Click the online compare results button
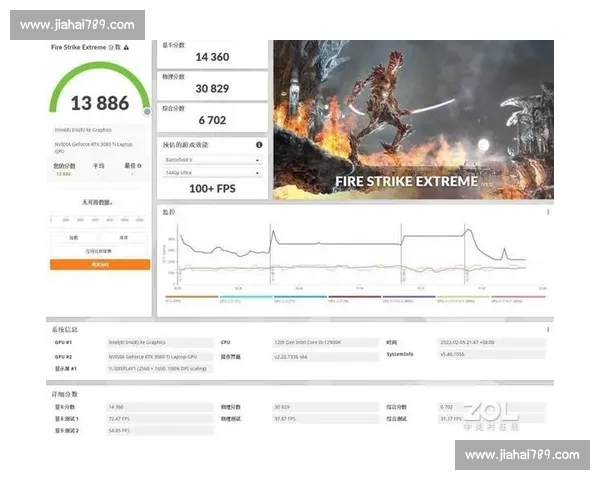The width and height of the screenshot is (600, 480). click(x=100, y=251)
